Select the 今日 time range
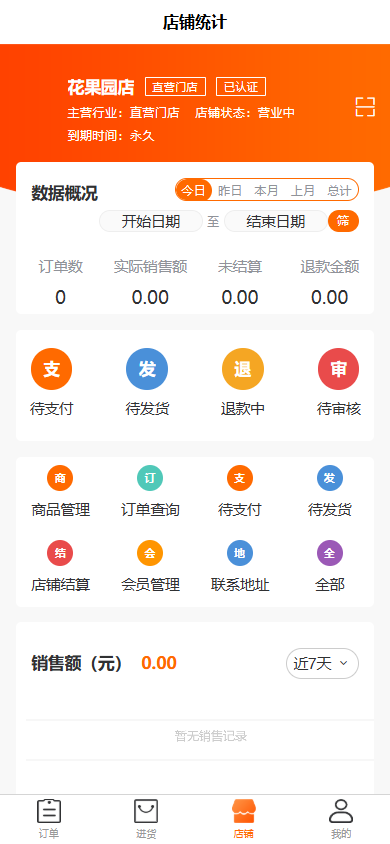Viewport: 390px width, 844px height. pyautogui.click(x=194, y=190)
